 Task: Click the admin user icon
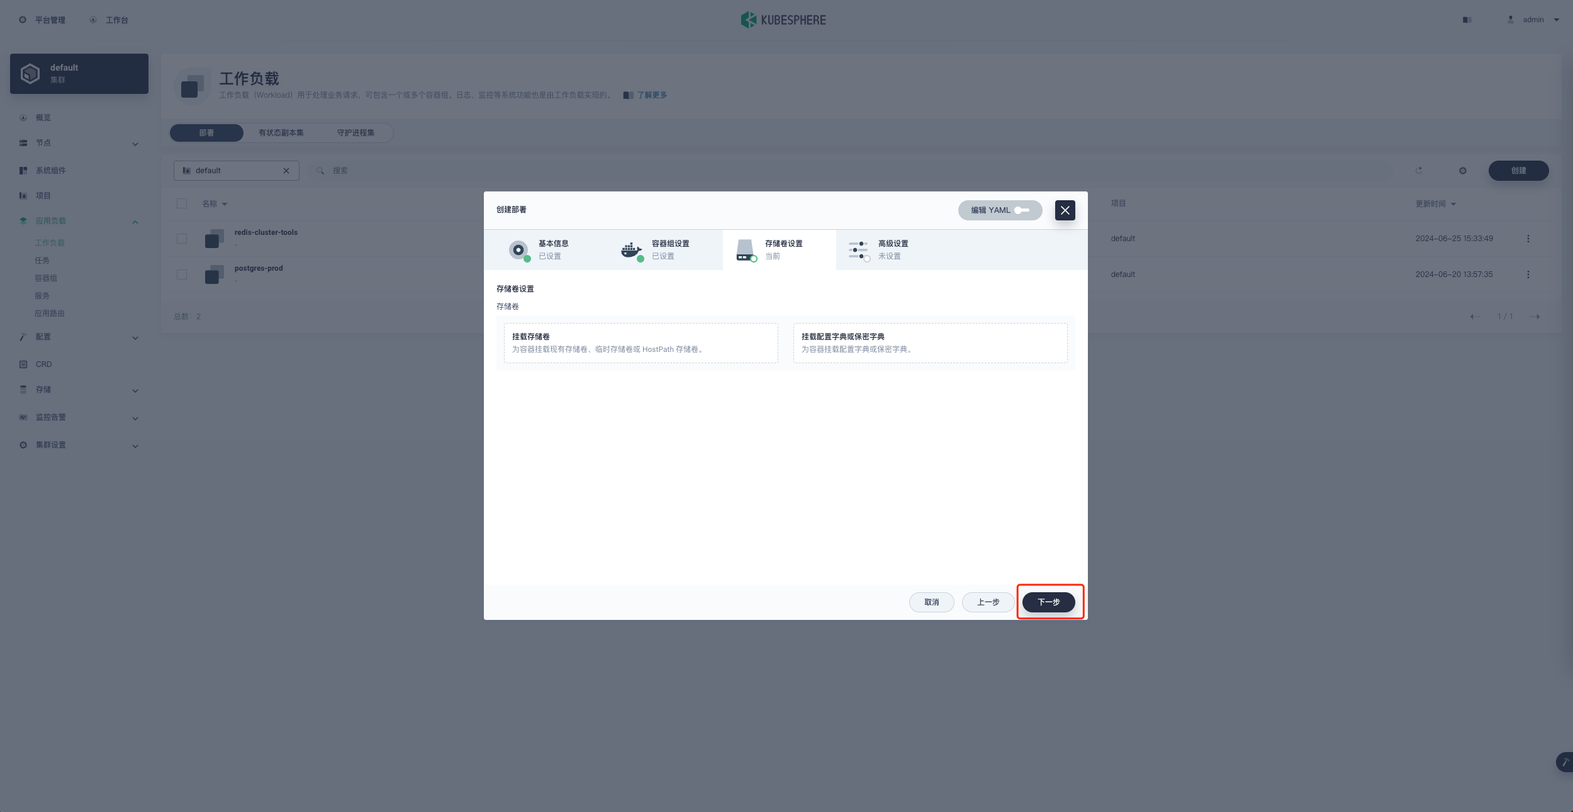1510,20
